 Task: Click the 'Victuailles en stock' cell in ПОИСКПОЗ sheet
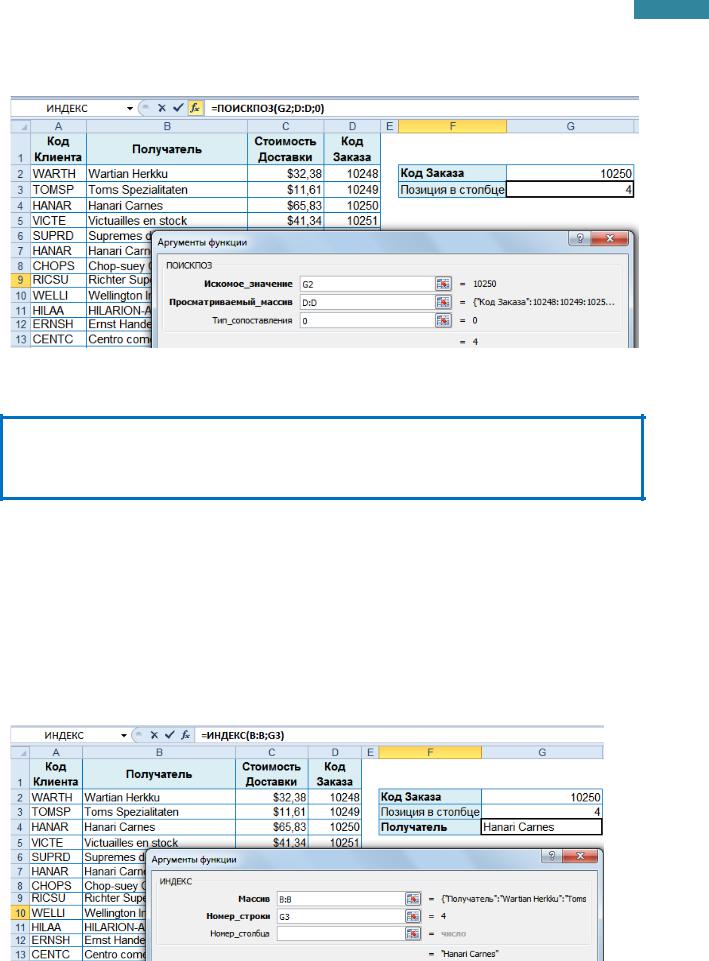(167, 221)
